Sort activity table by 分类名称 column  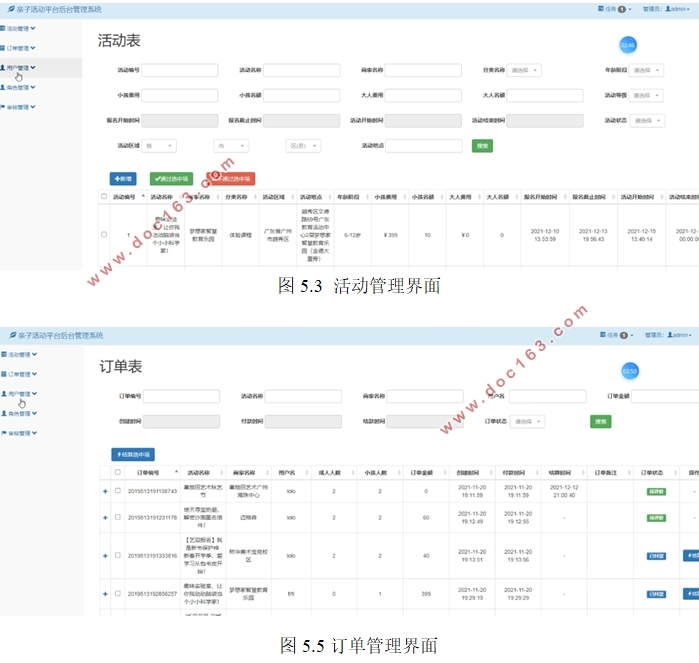point(241,197)
